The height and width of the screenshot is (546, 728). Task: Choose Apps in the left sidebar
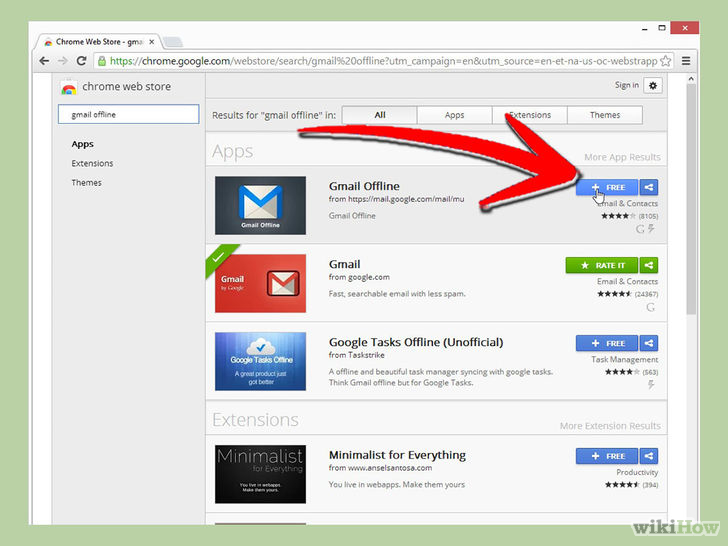[83, 144]
